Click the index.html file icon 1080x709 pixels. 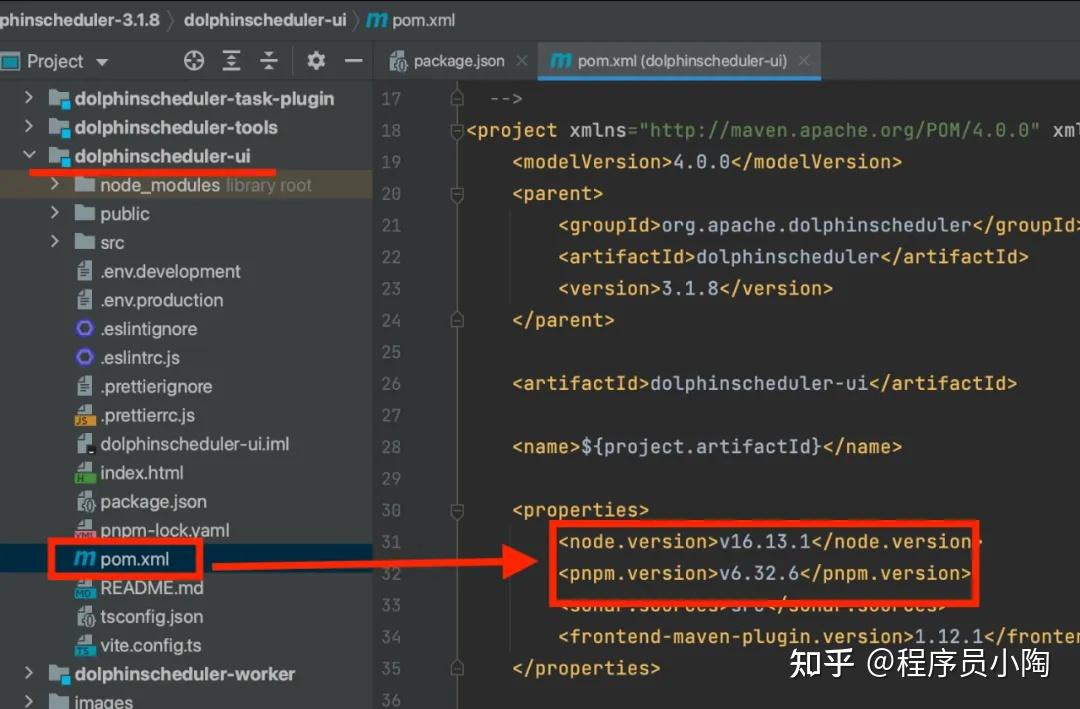(x=84, y=472)
